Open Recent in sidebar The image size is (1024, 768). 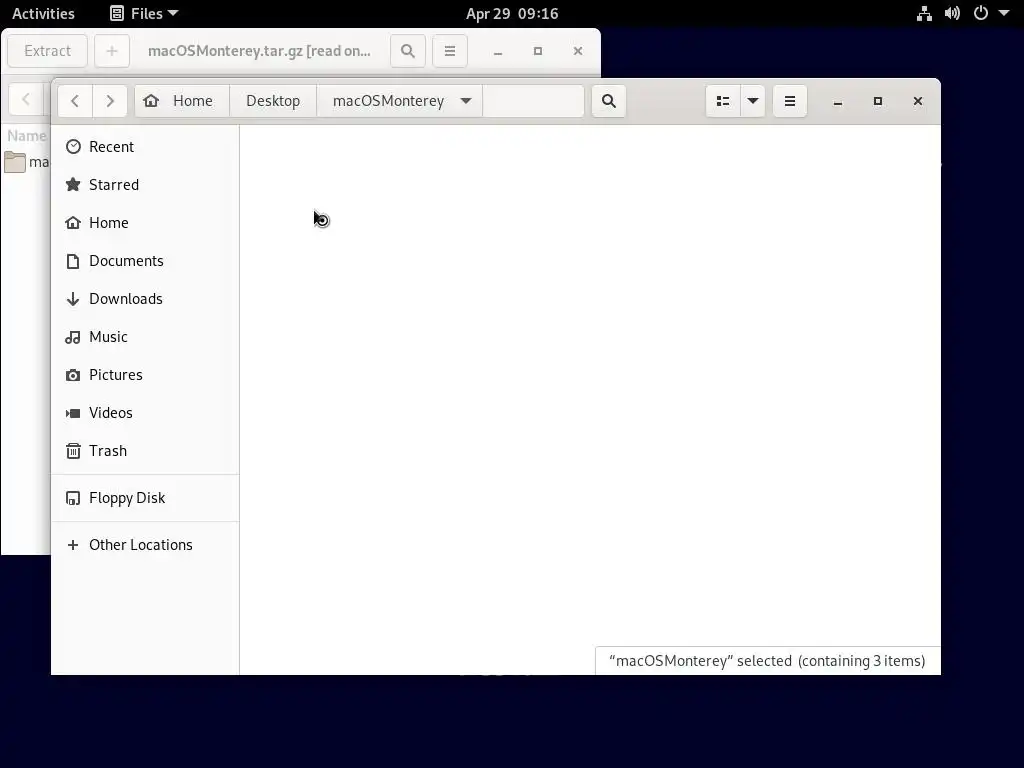click(x=145, y=147)
